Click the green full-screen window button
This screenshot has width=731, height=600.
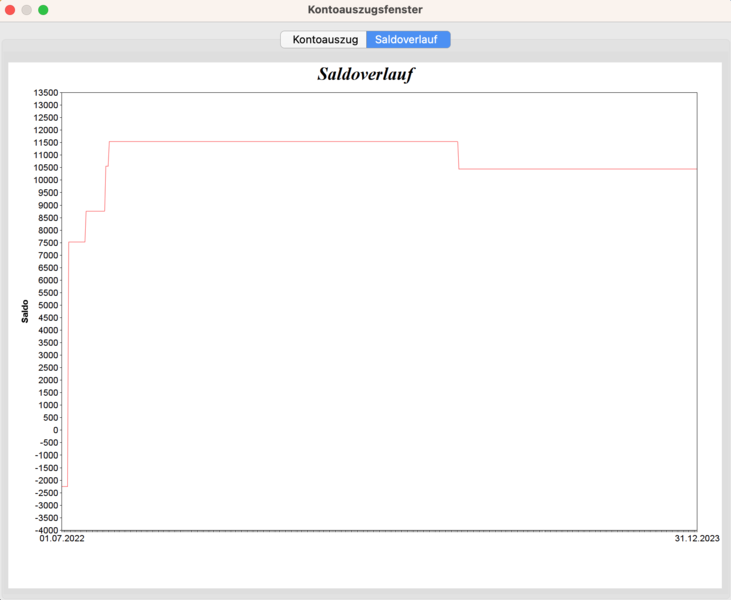click(43, 10)
